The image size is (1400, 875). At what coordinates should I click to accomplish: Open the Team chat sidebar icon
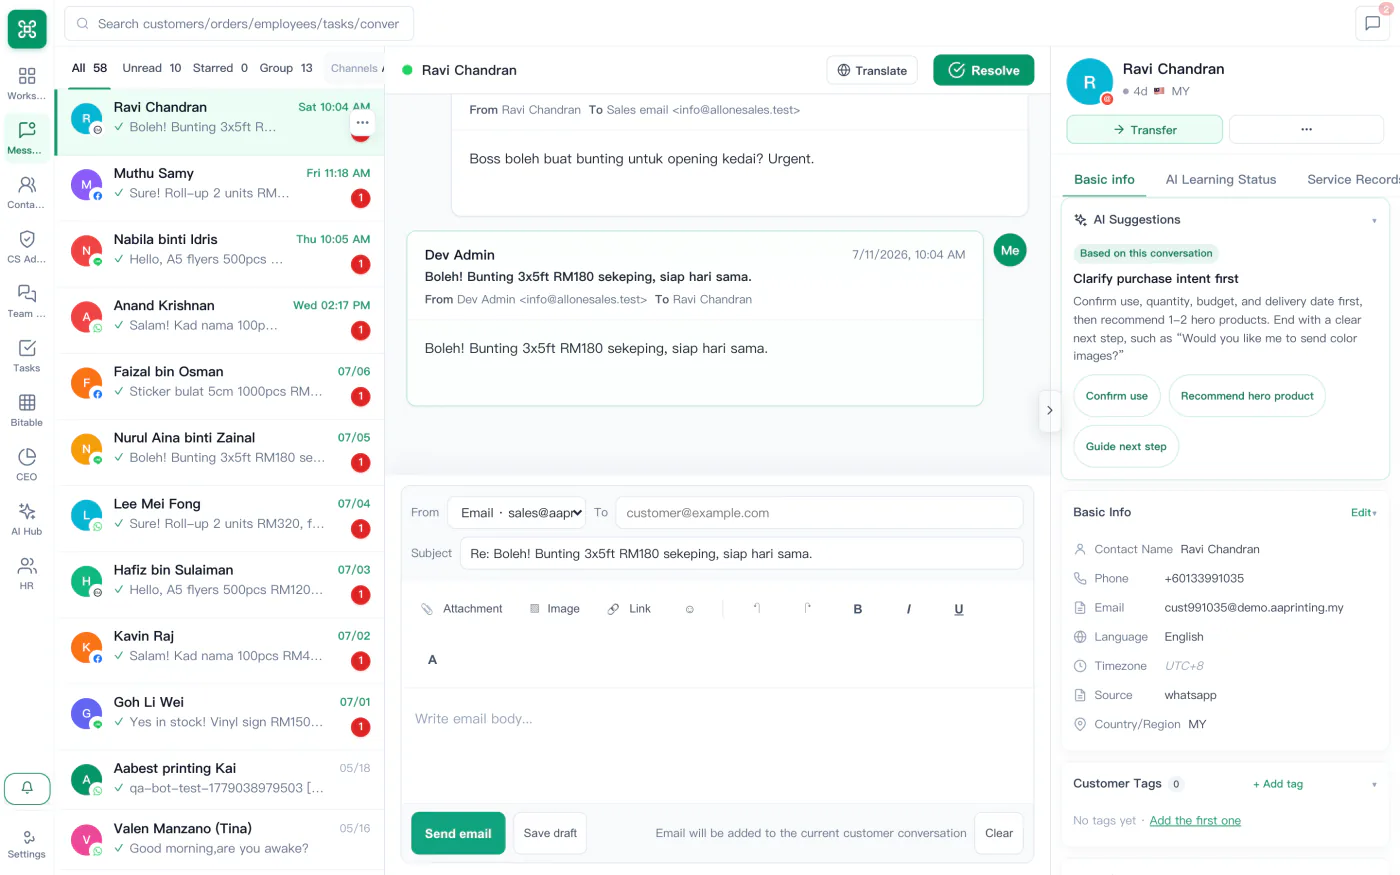(27, 301)
